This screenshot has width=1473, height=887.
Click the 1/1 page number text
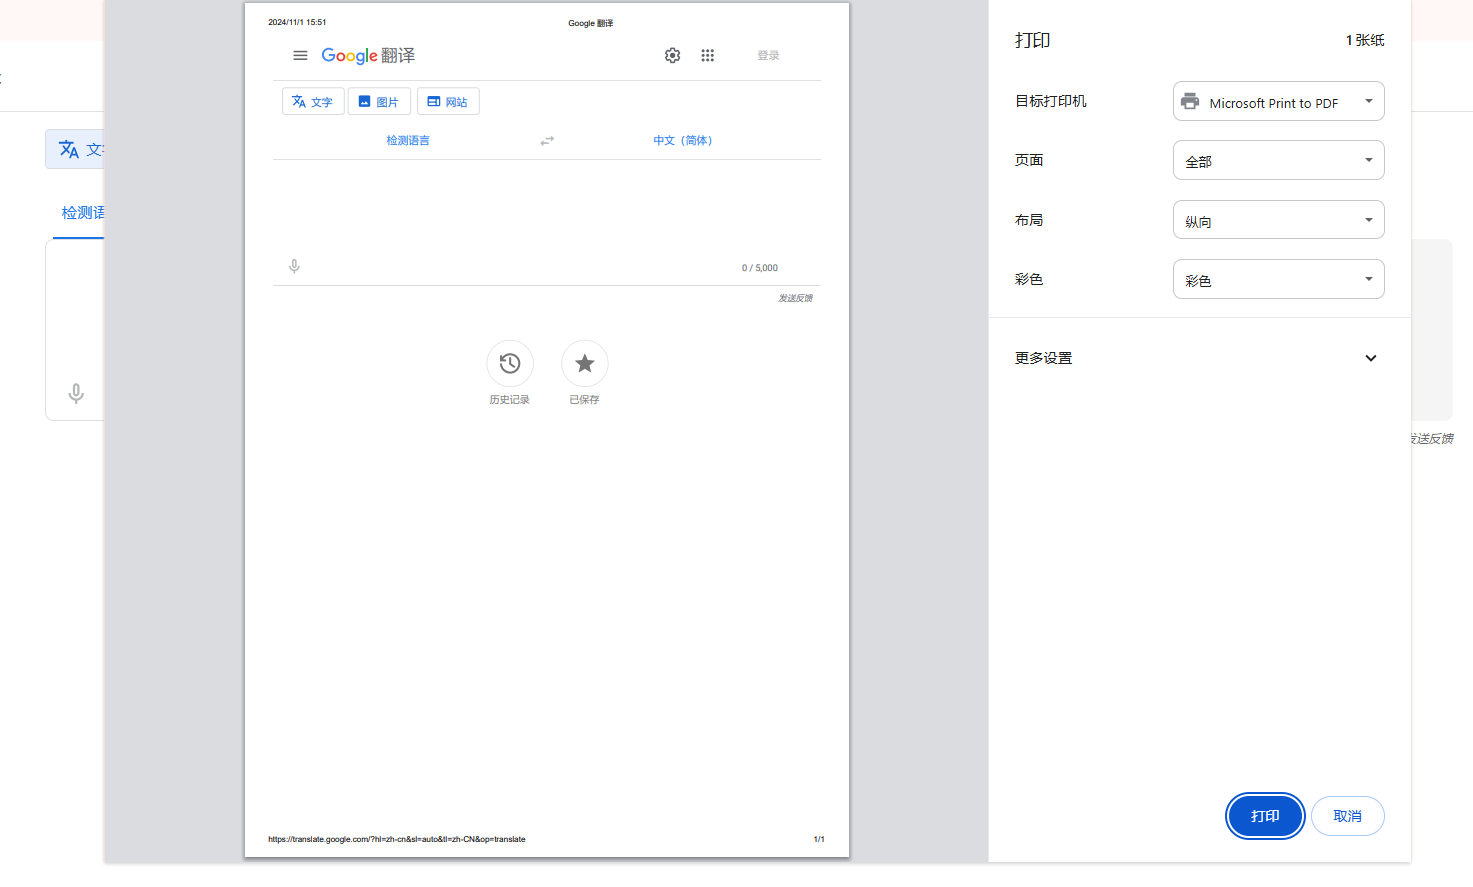tap(819, 839)
